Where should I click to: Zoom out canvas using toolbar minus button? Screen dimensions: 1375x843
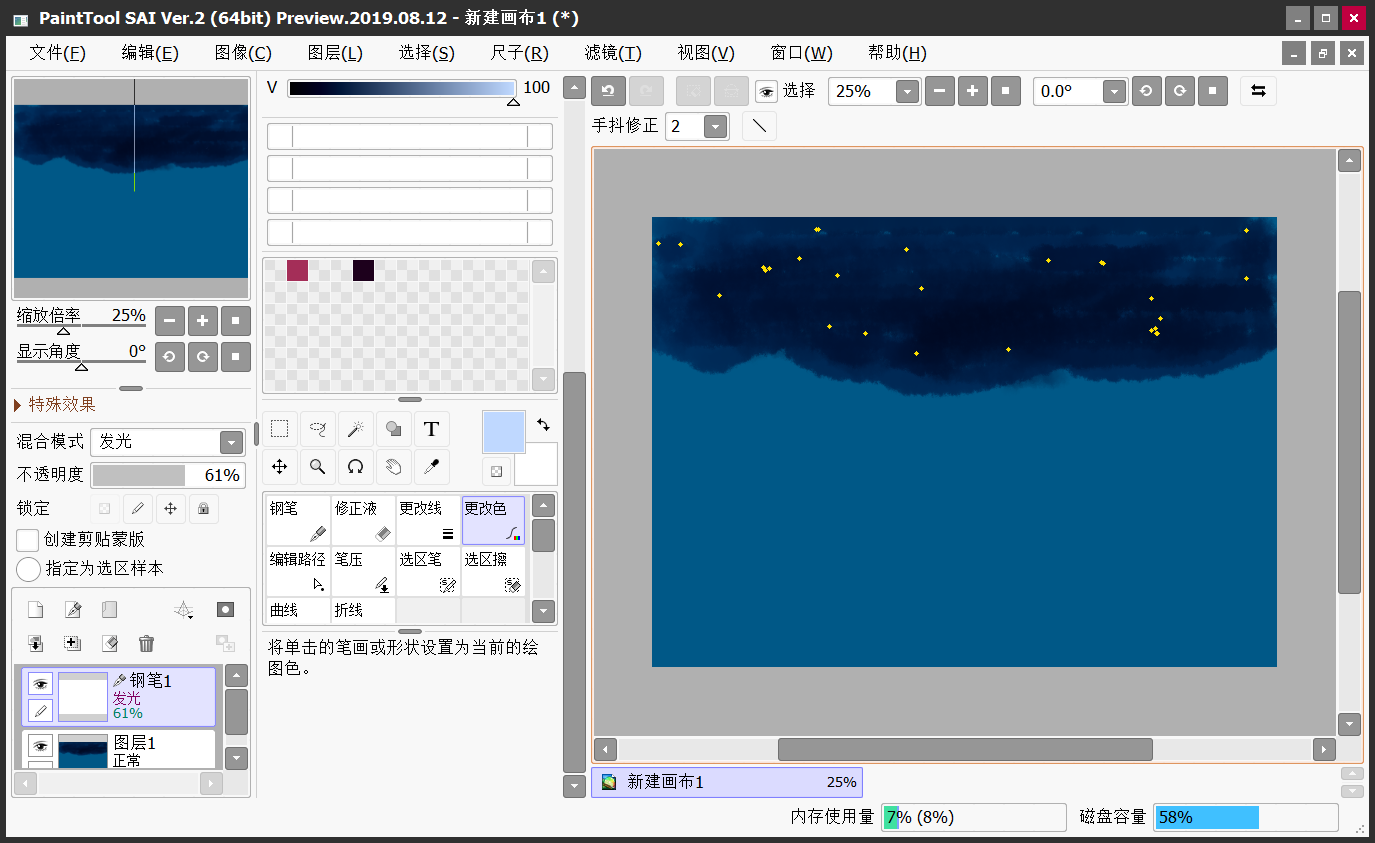[x=939, y=91]
